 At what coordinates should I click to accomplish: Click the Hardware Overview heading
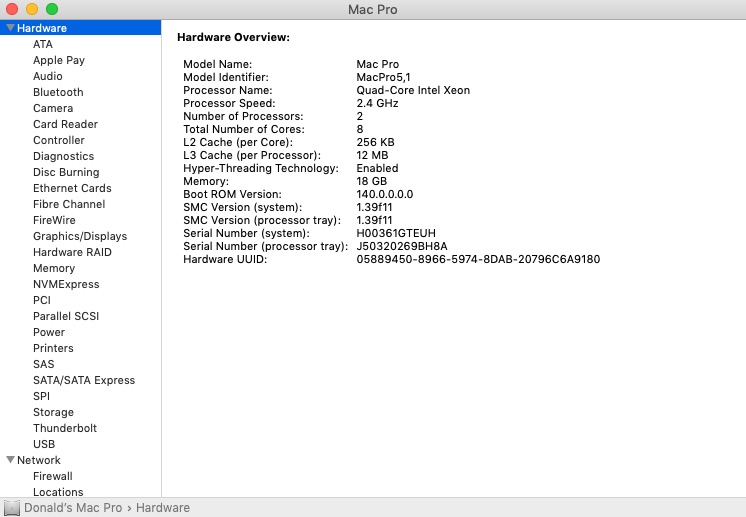click(x=234, y=37)
